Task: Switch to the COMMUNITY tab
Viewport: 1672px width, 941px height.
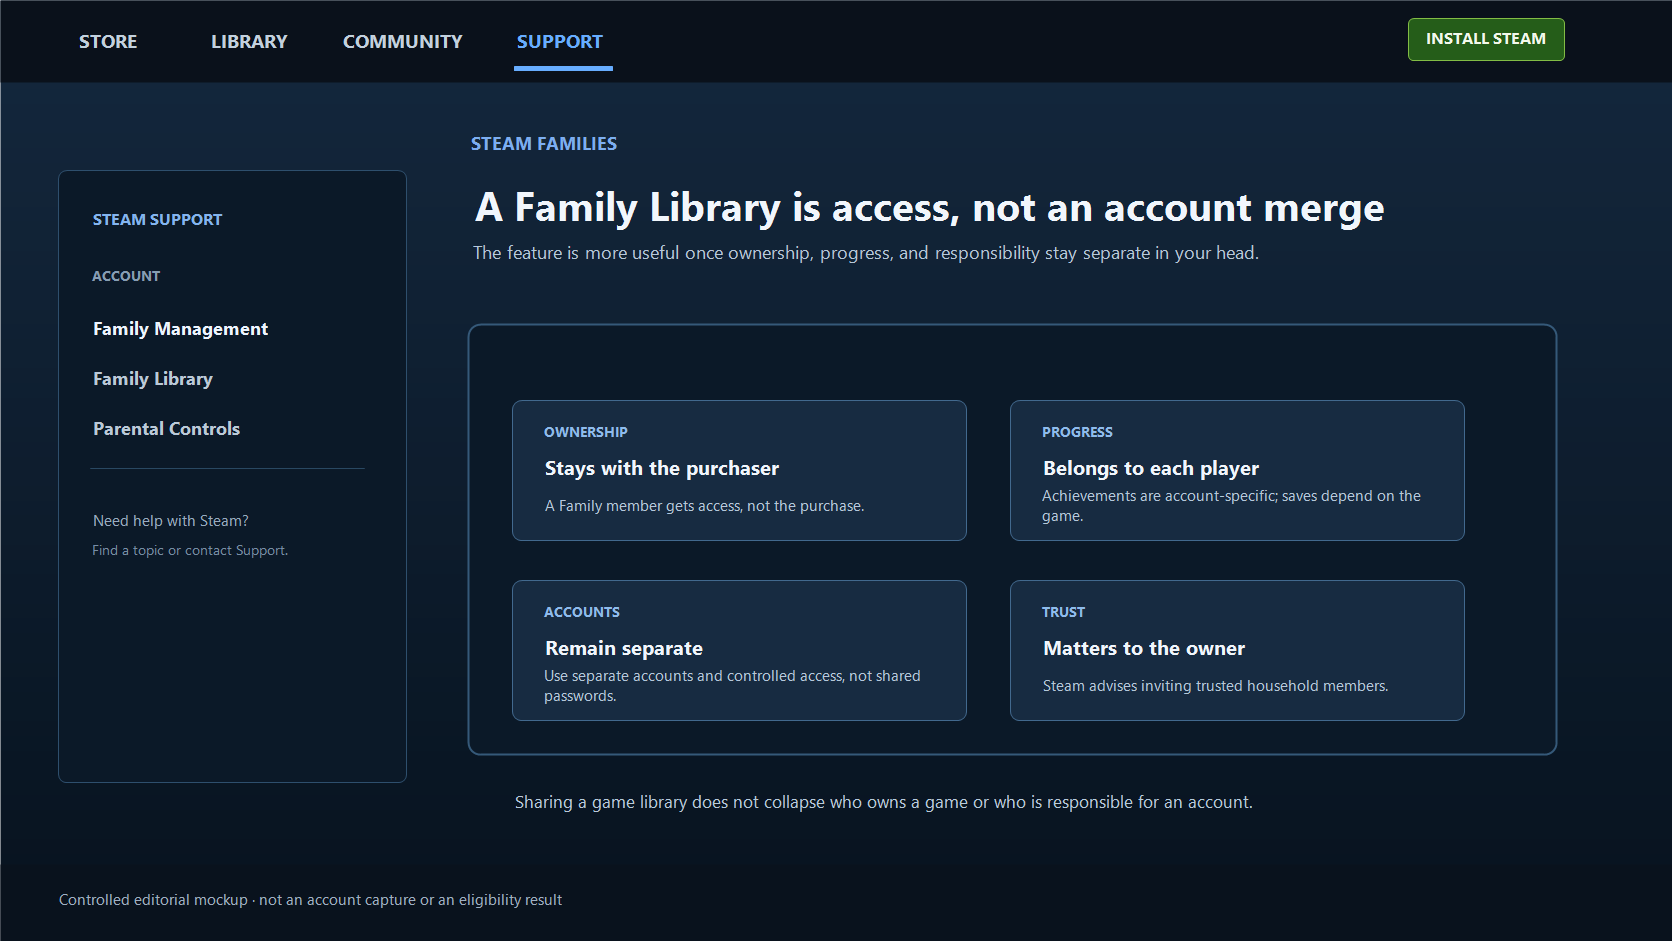Action: (x=402, y=42)
